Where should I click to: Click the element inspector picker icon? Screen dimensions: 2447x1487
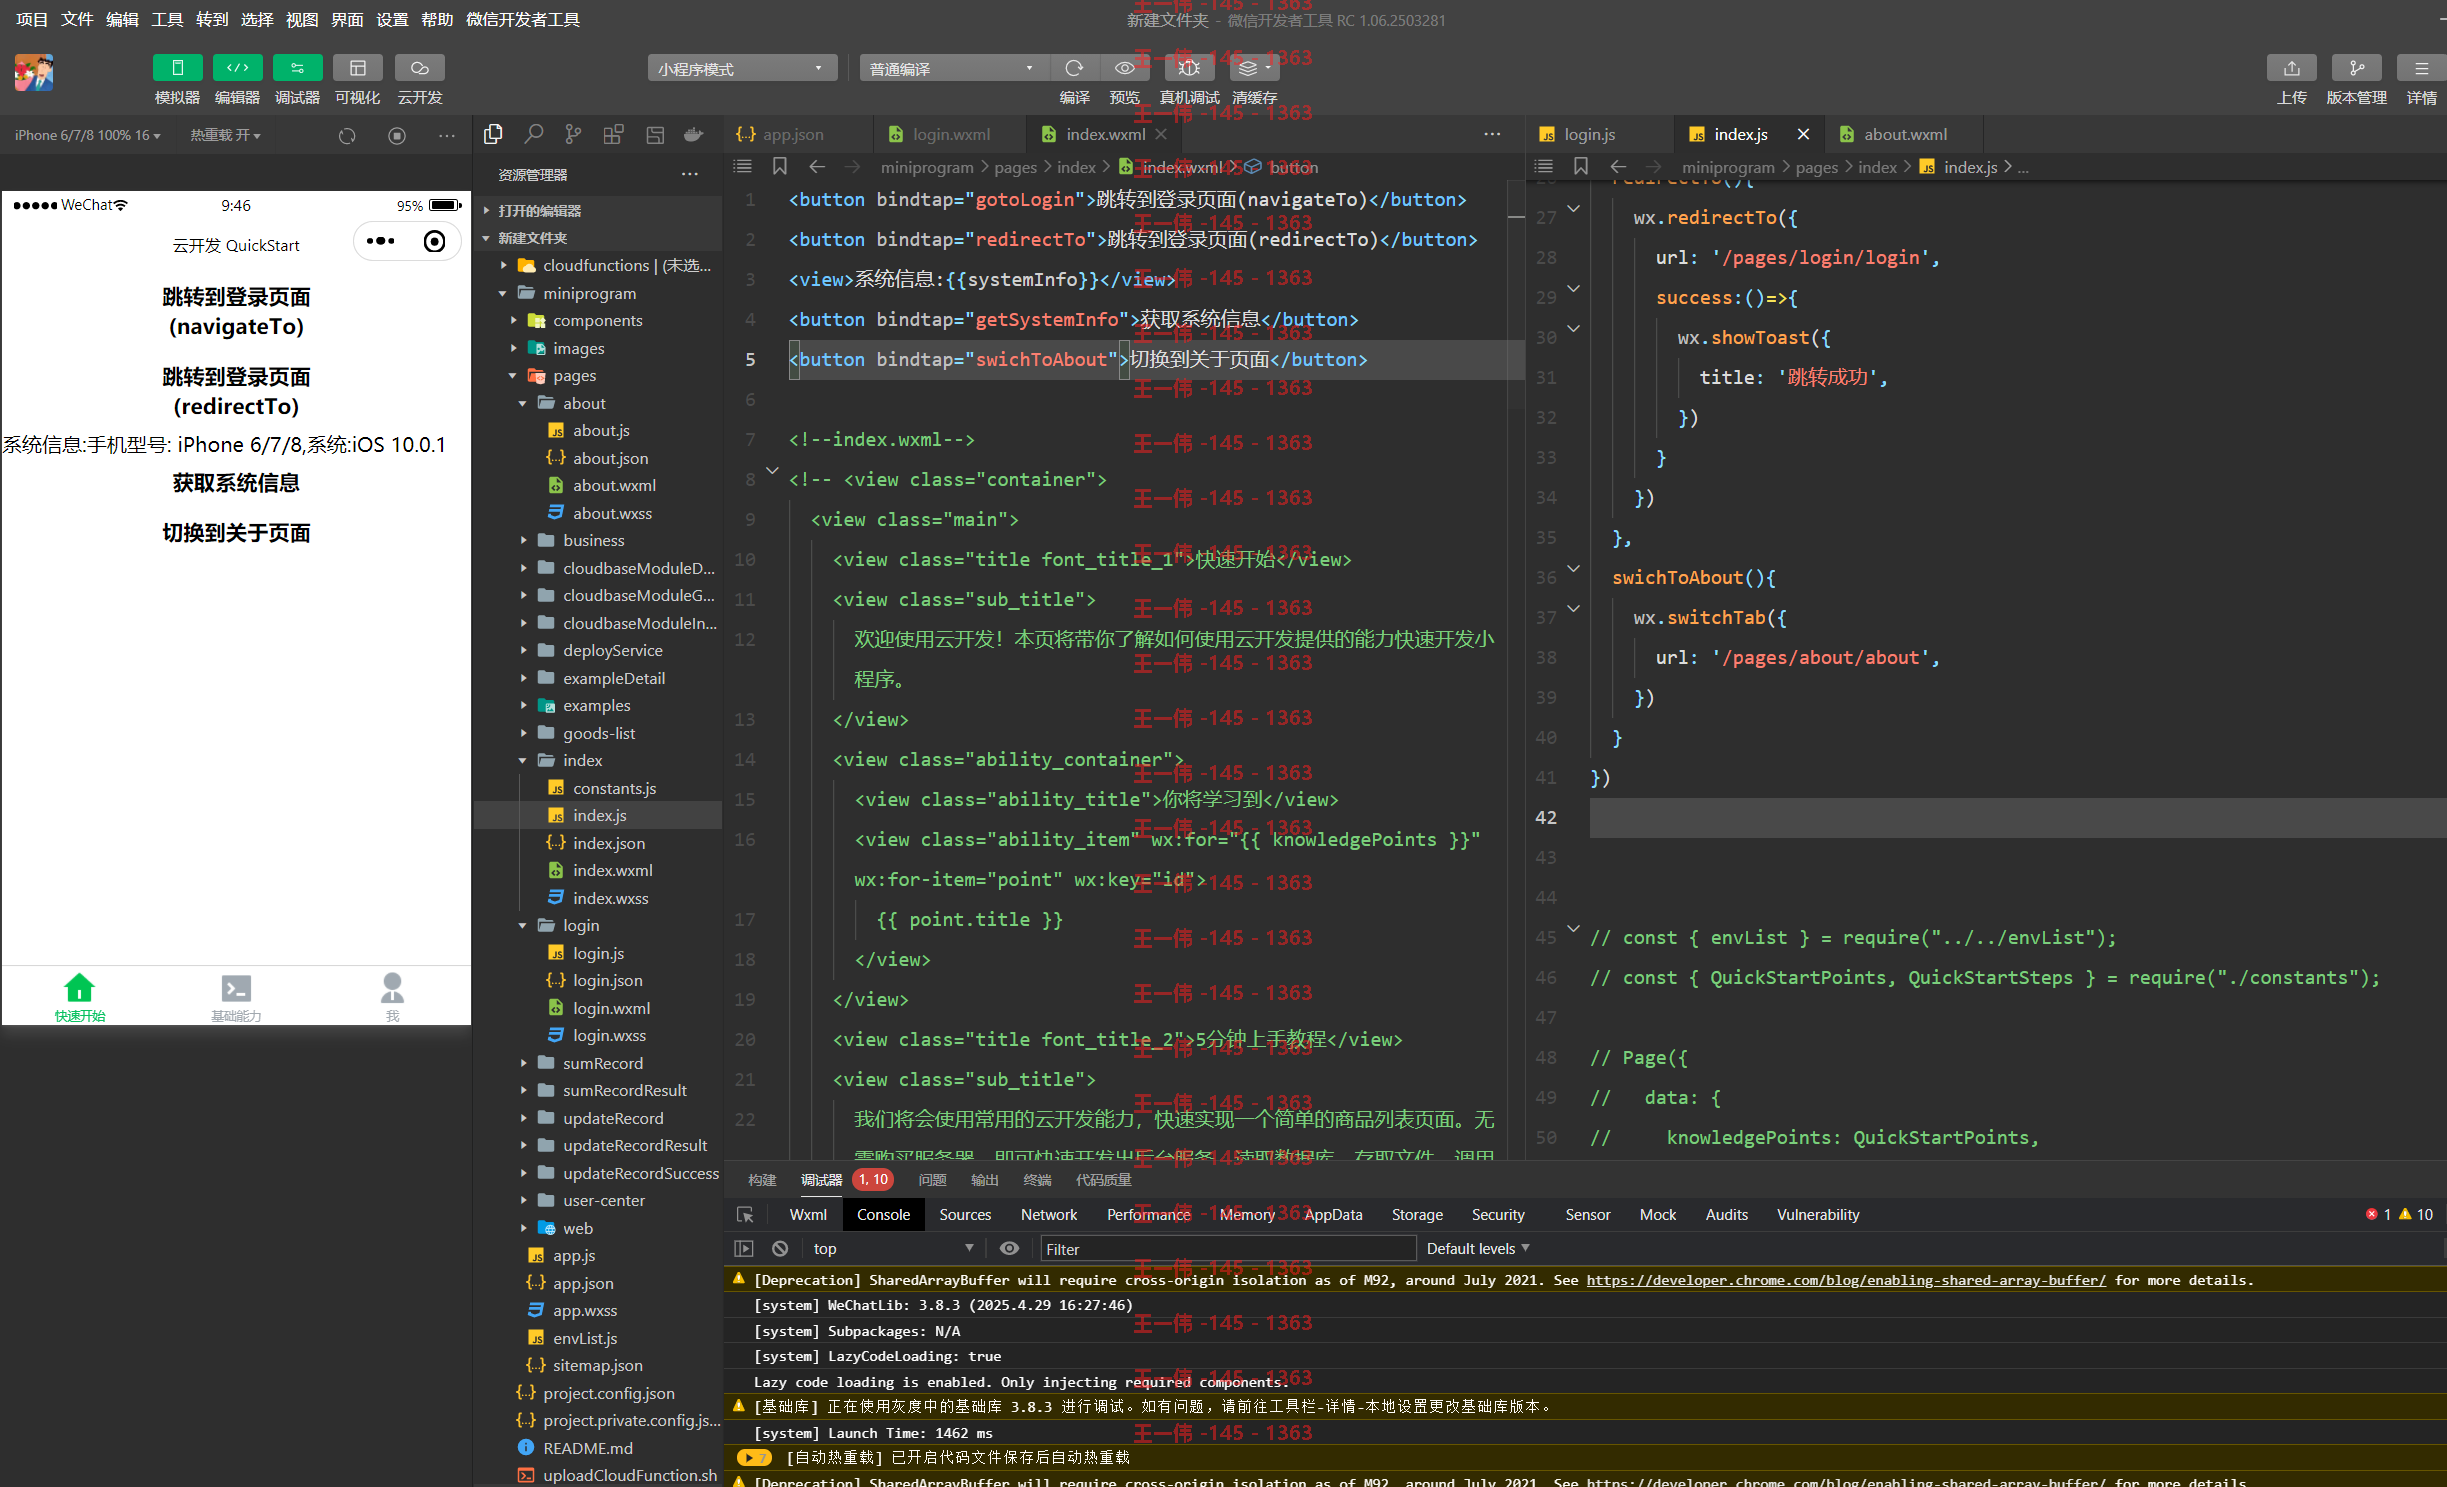(x=745, y=1214)
